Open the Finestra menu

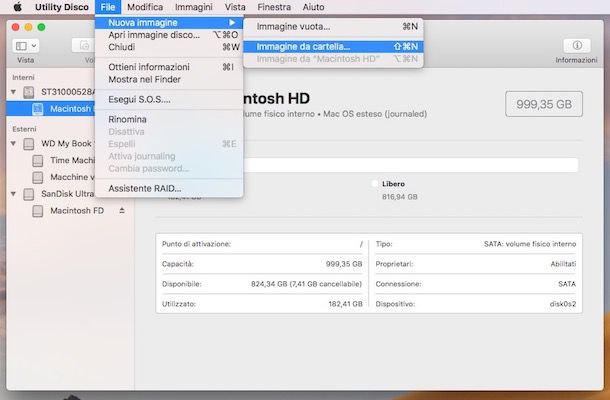point(274,7)
